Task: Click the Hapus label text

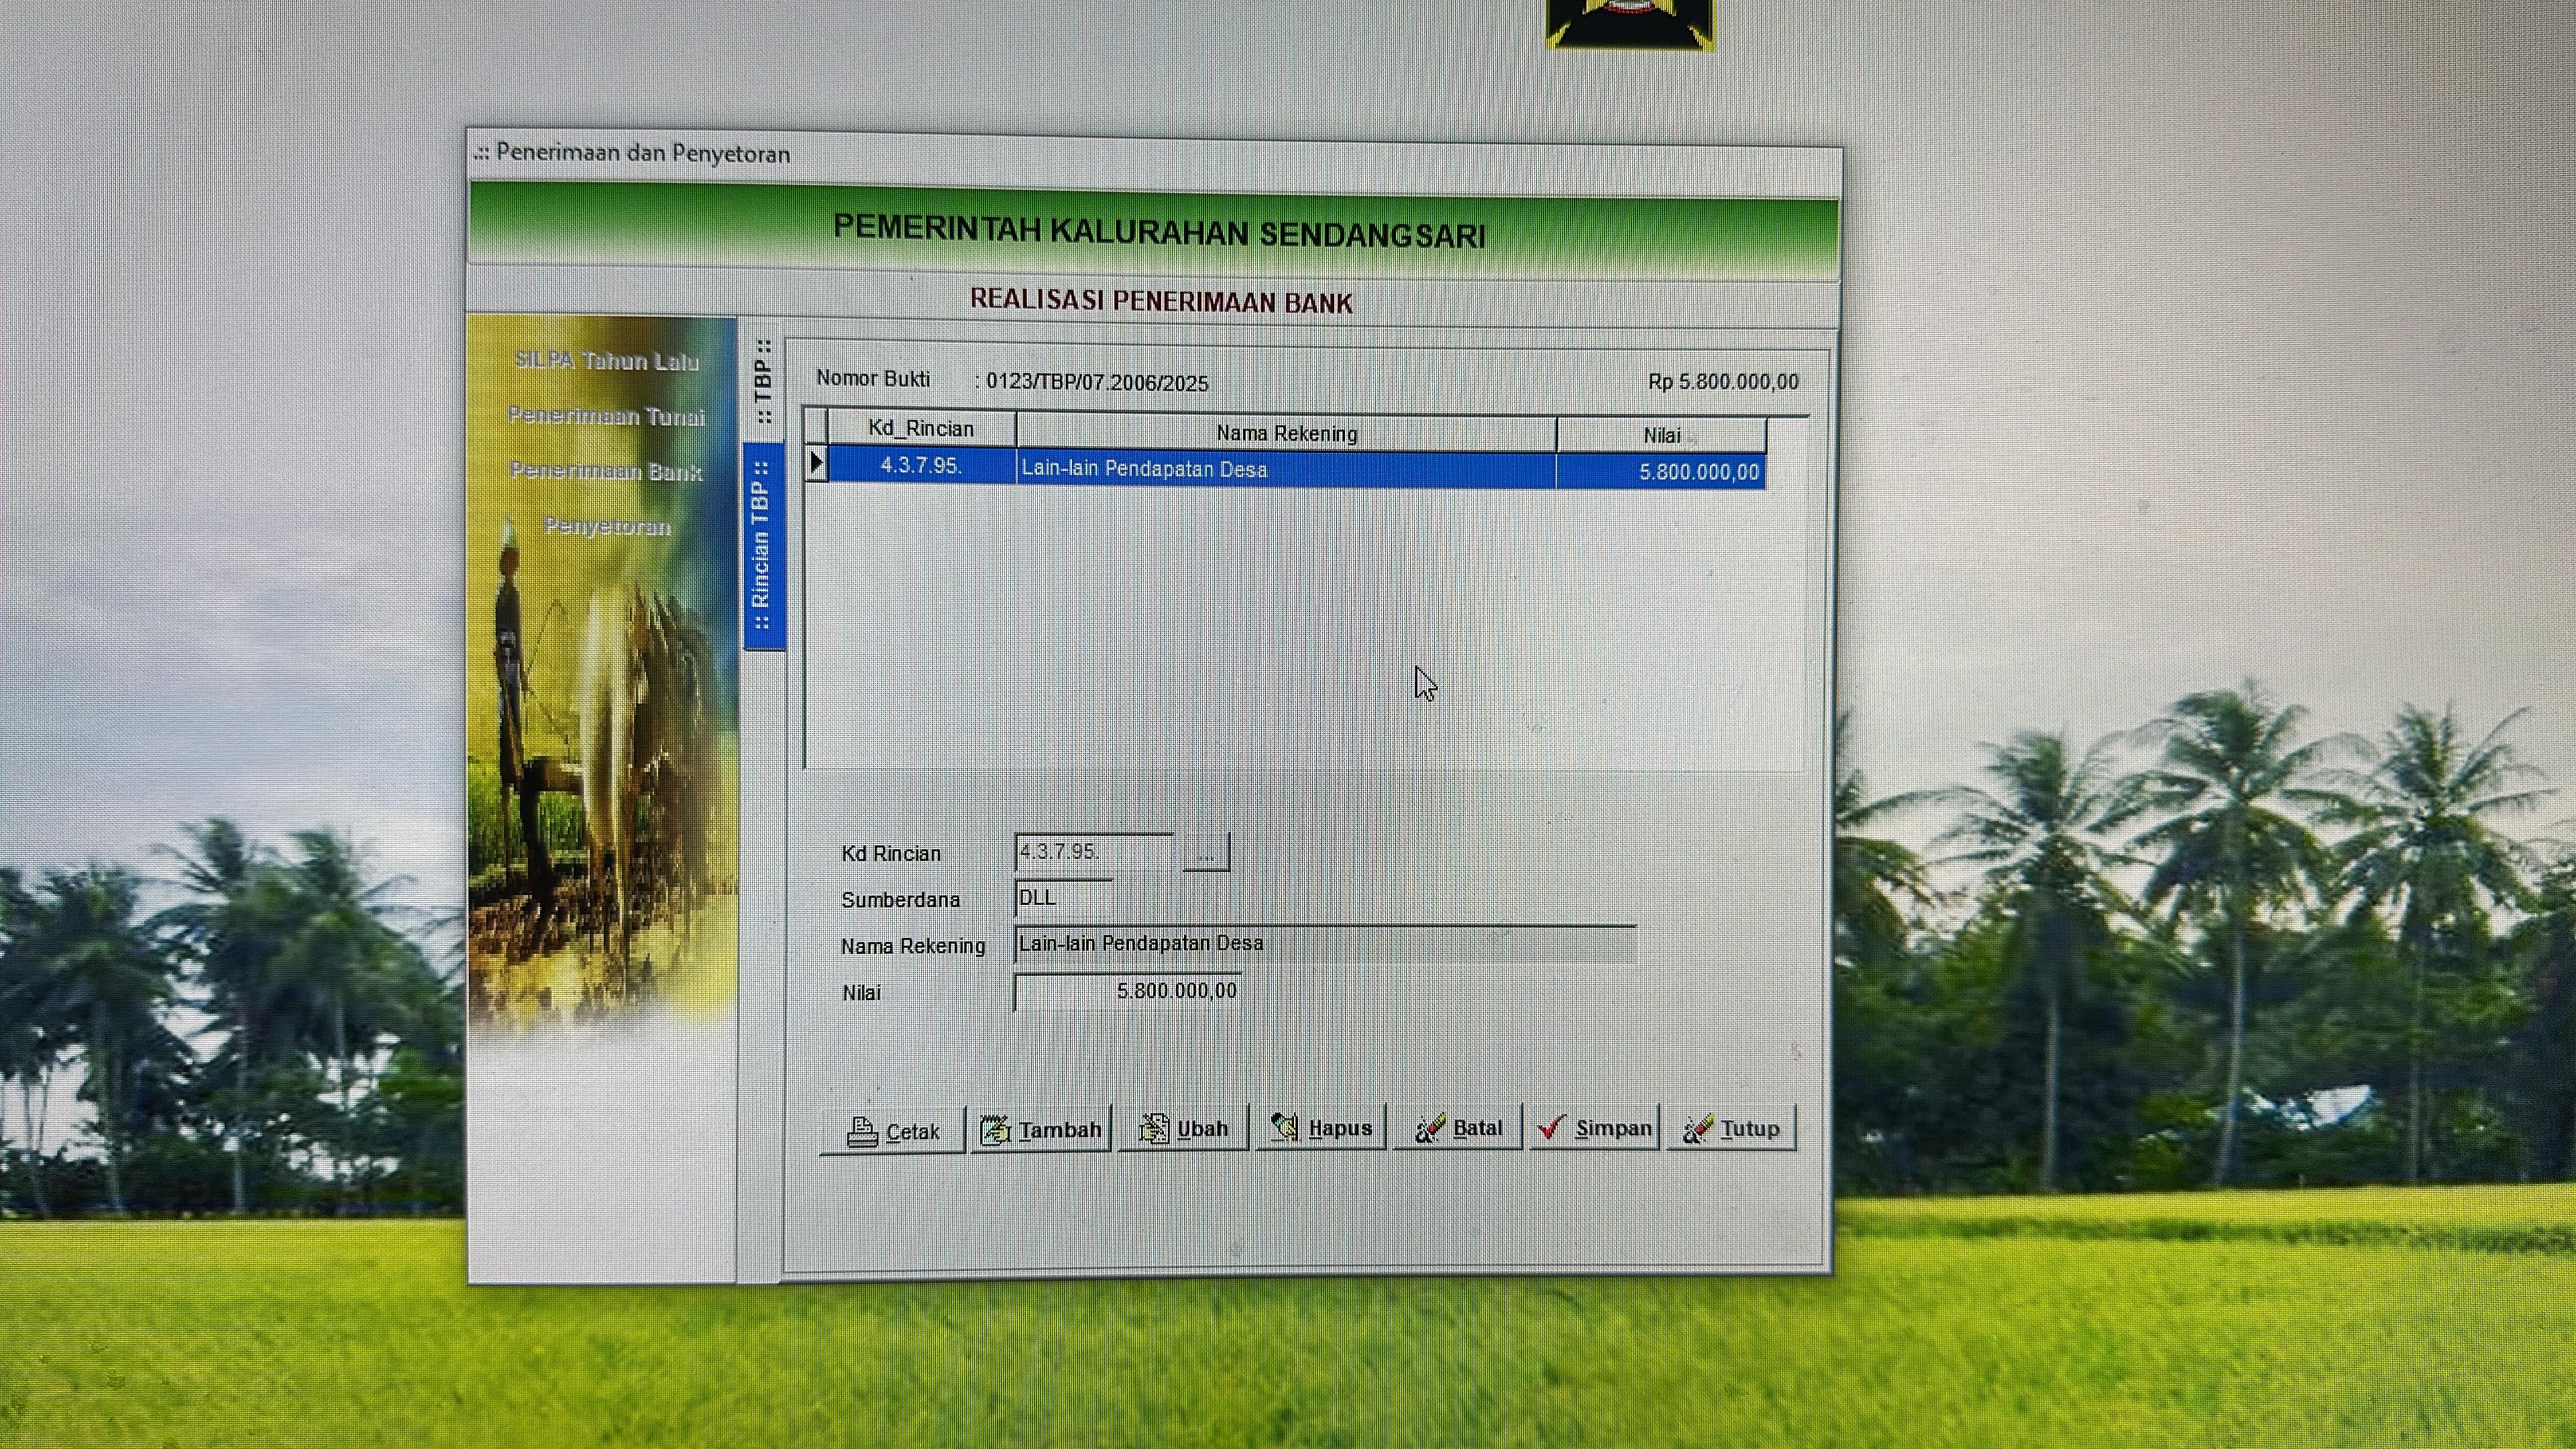Action: (1340, 1128)
